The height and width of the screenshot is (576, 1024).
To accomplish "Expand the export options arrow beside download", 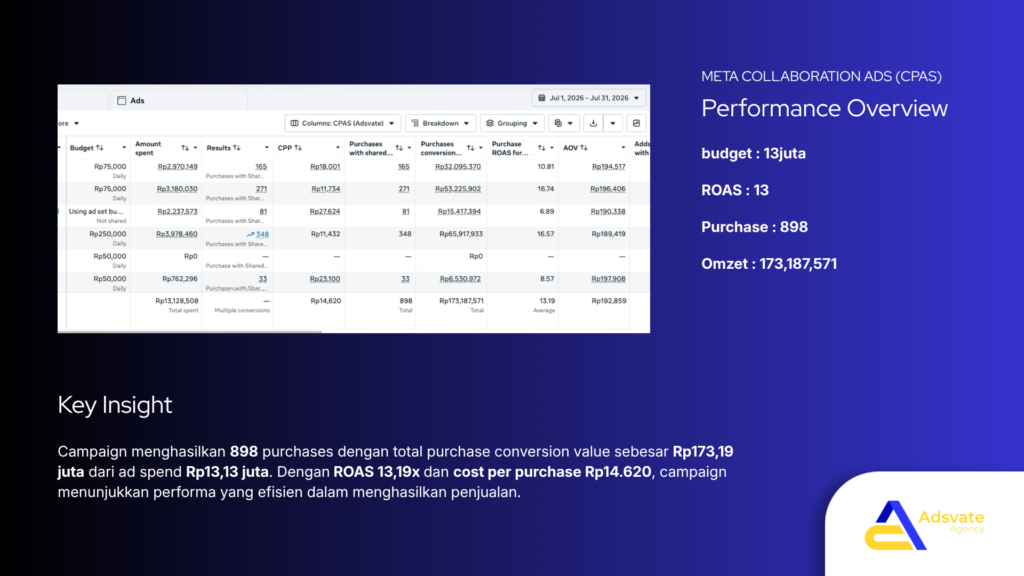I will pyautogui.click(x=613, y=123).
